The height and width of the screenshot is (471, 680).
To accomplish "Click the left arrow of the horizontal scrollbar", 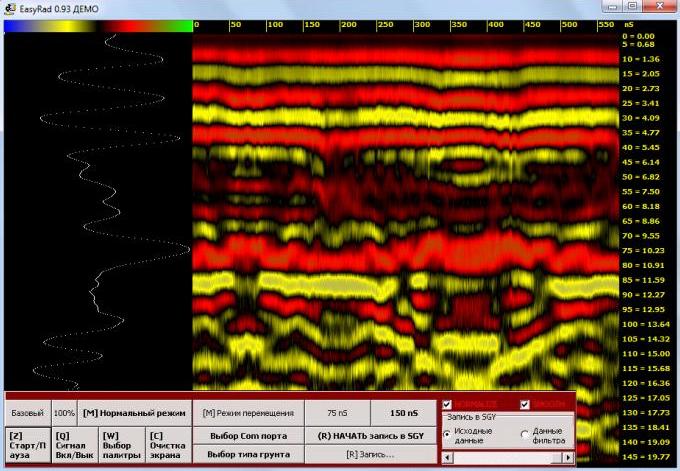I will click(x=447, y=457).
